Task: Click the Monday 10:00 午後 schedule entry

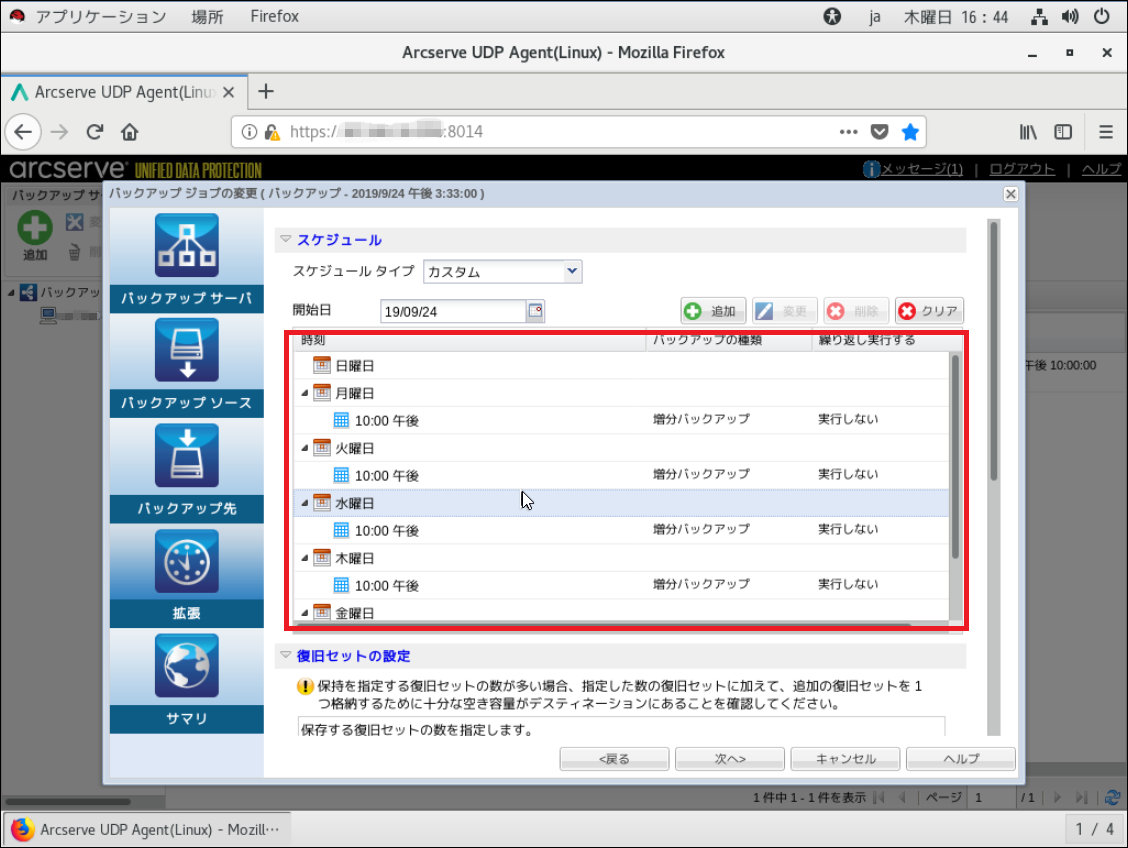Action: coord(386,421)
